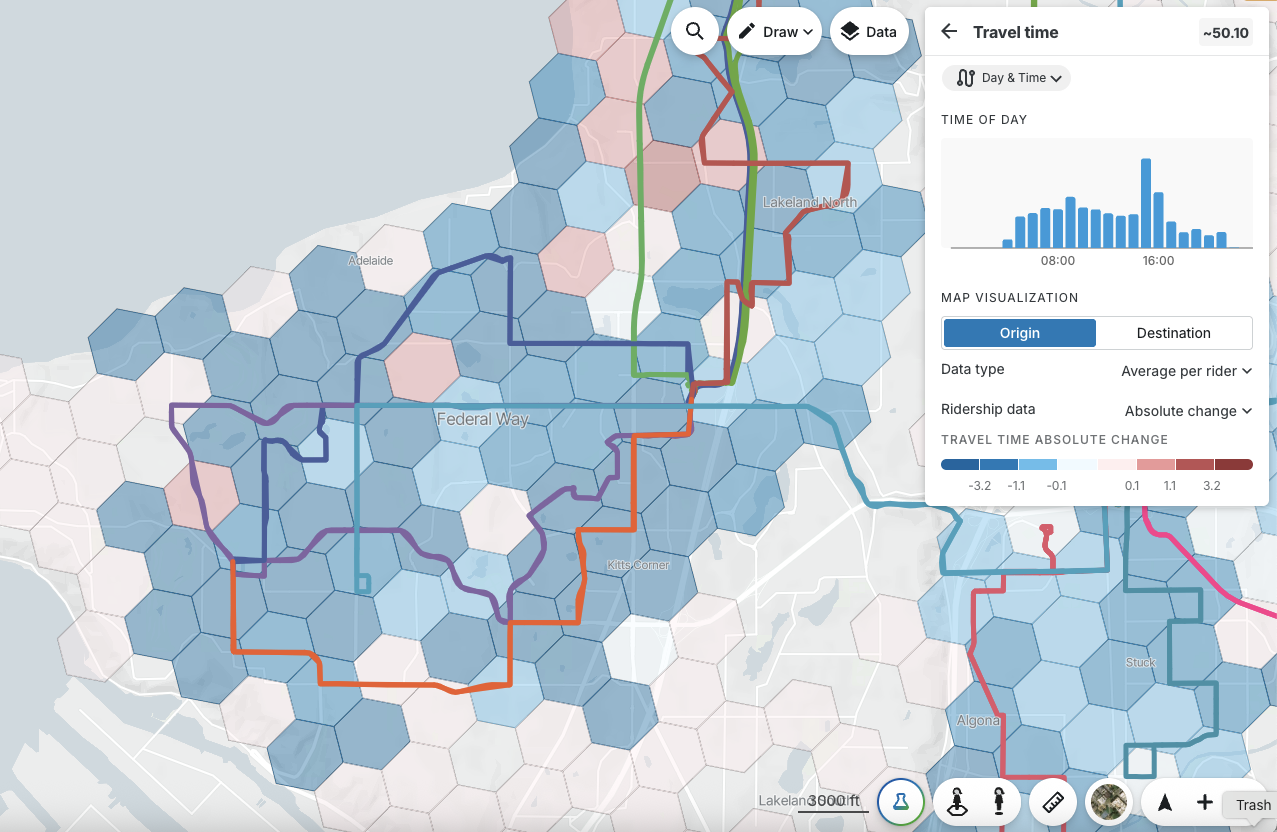Select the person-in-area isochrone tool
The image size is (1277, 832).
click(957, 802)
